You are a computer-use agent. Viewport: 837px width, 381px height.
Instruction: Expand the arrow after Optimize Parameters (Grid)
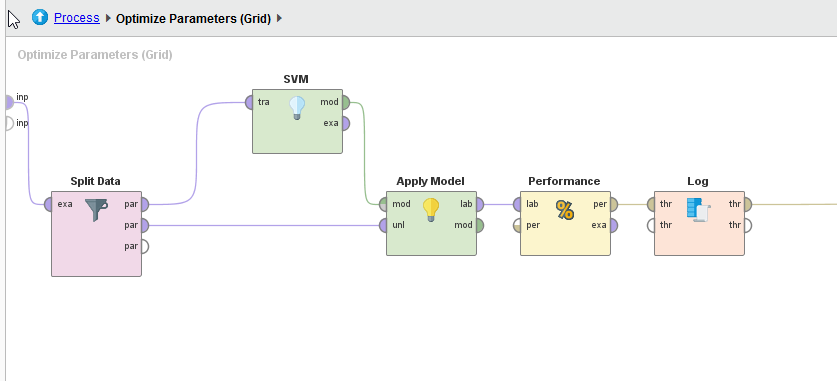279,18
